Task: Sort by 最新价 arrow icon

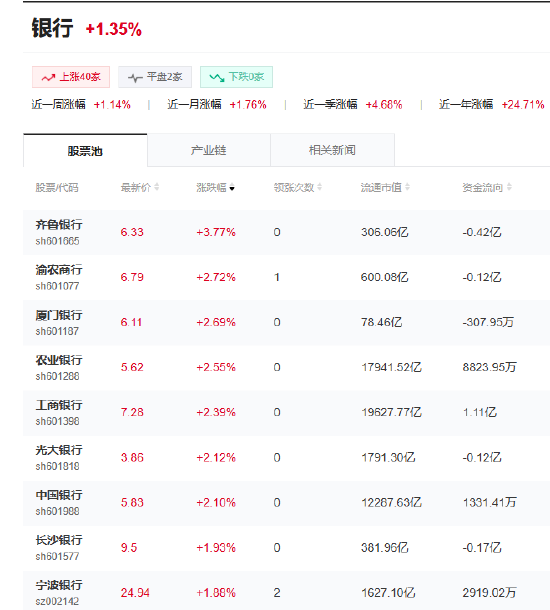Action: (x=156, y=188)
